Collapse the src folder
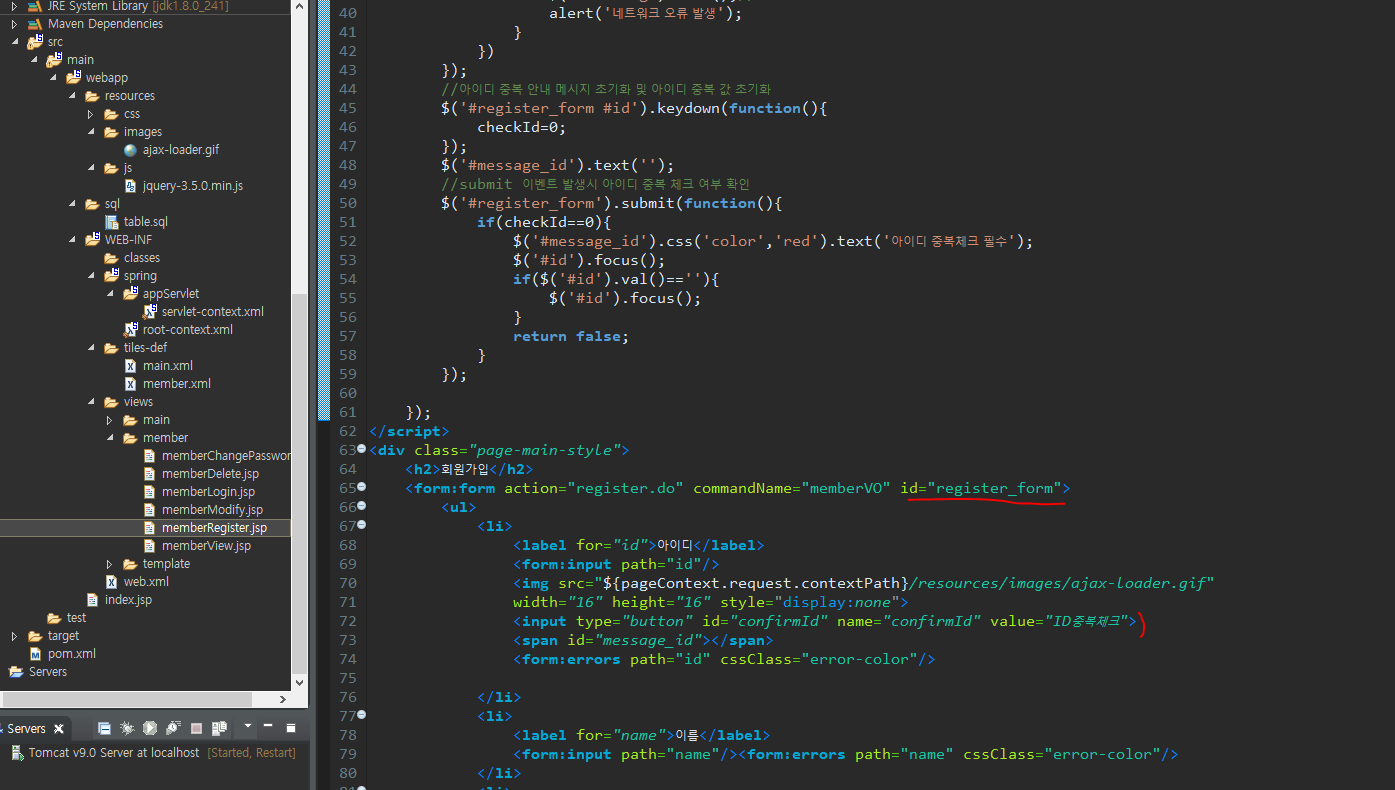The image size is (1395, 790). (15, 42)
